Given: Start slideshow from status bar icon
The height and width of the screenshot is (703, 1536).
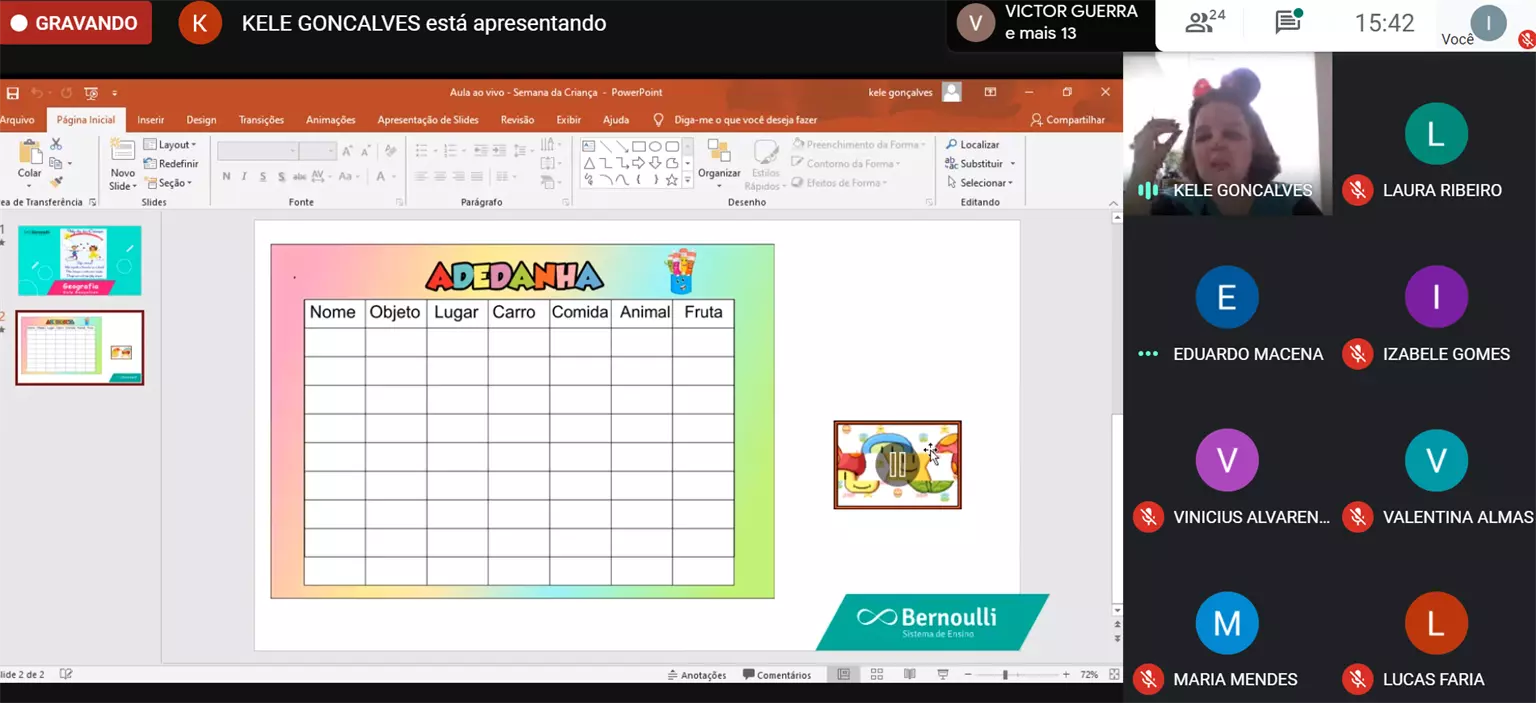Looking at the screenshot, I should coord(942,675).
